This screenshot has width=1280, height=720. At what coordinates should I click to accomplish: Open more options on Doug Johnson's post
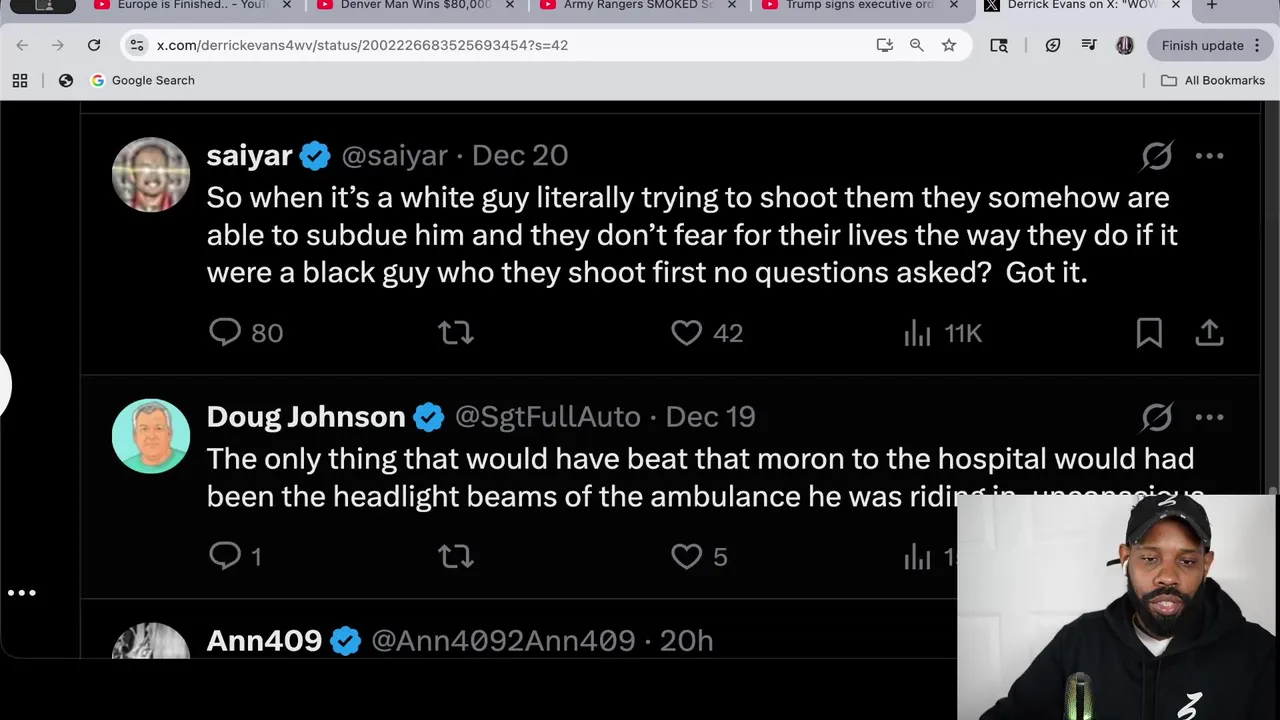1209,417
